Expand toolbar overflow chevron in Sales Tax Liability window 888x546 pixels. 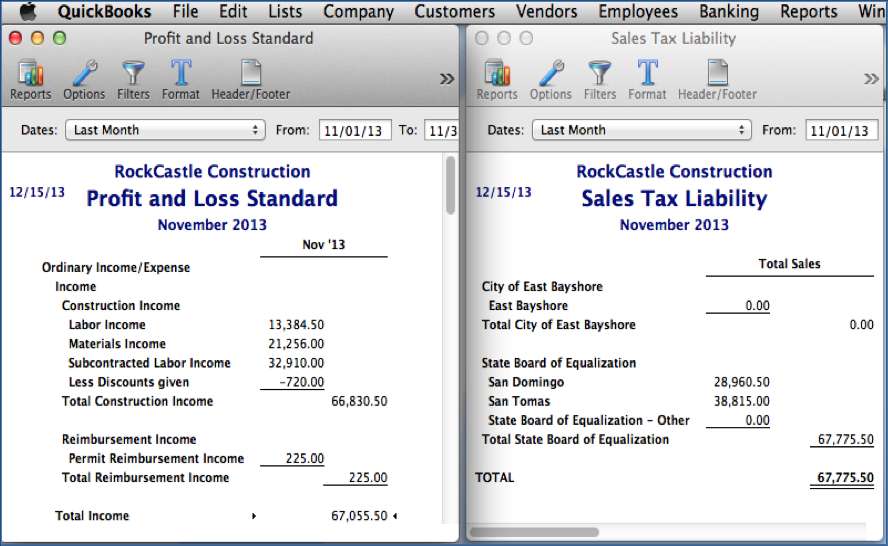click(x=871, y=79)
